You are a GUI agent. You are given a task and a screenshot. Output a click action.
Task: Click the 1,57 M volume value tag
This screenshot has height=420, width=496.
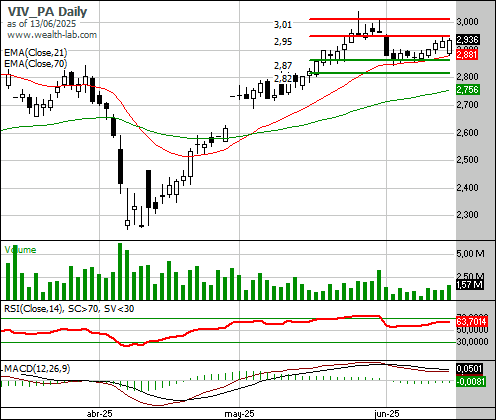pyautogui.click(x=470, y=285)
